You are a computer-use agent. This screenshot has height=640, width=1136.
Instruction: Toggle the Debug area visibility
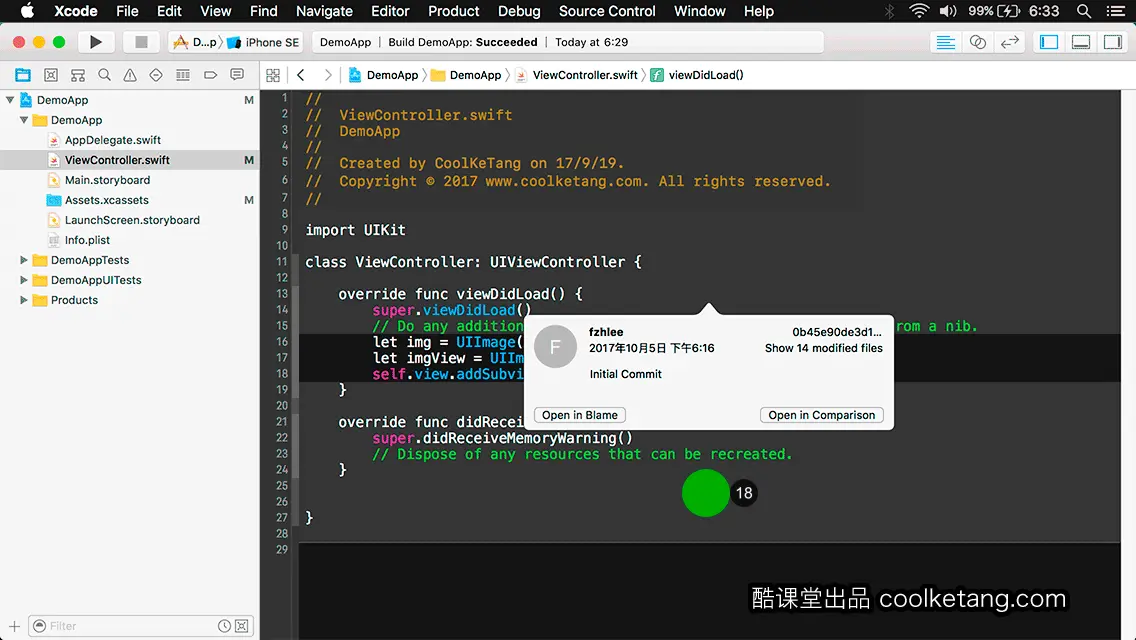pyautogui.click(x=1080, y=42)
